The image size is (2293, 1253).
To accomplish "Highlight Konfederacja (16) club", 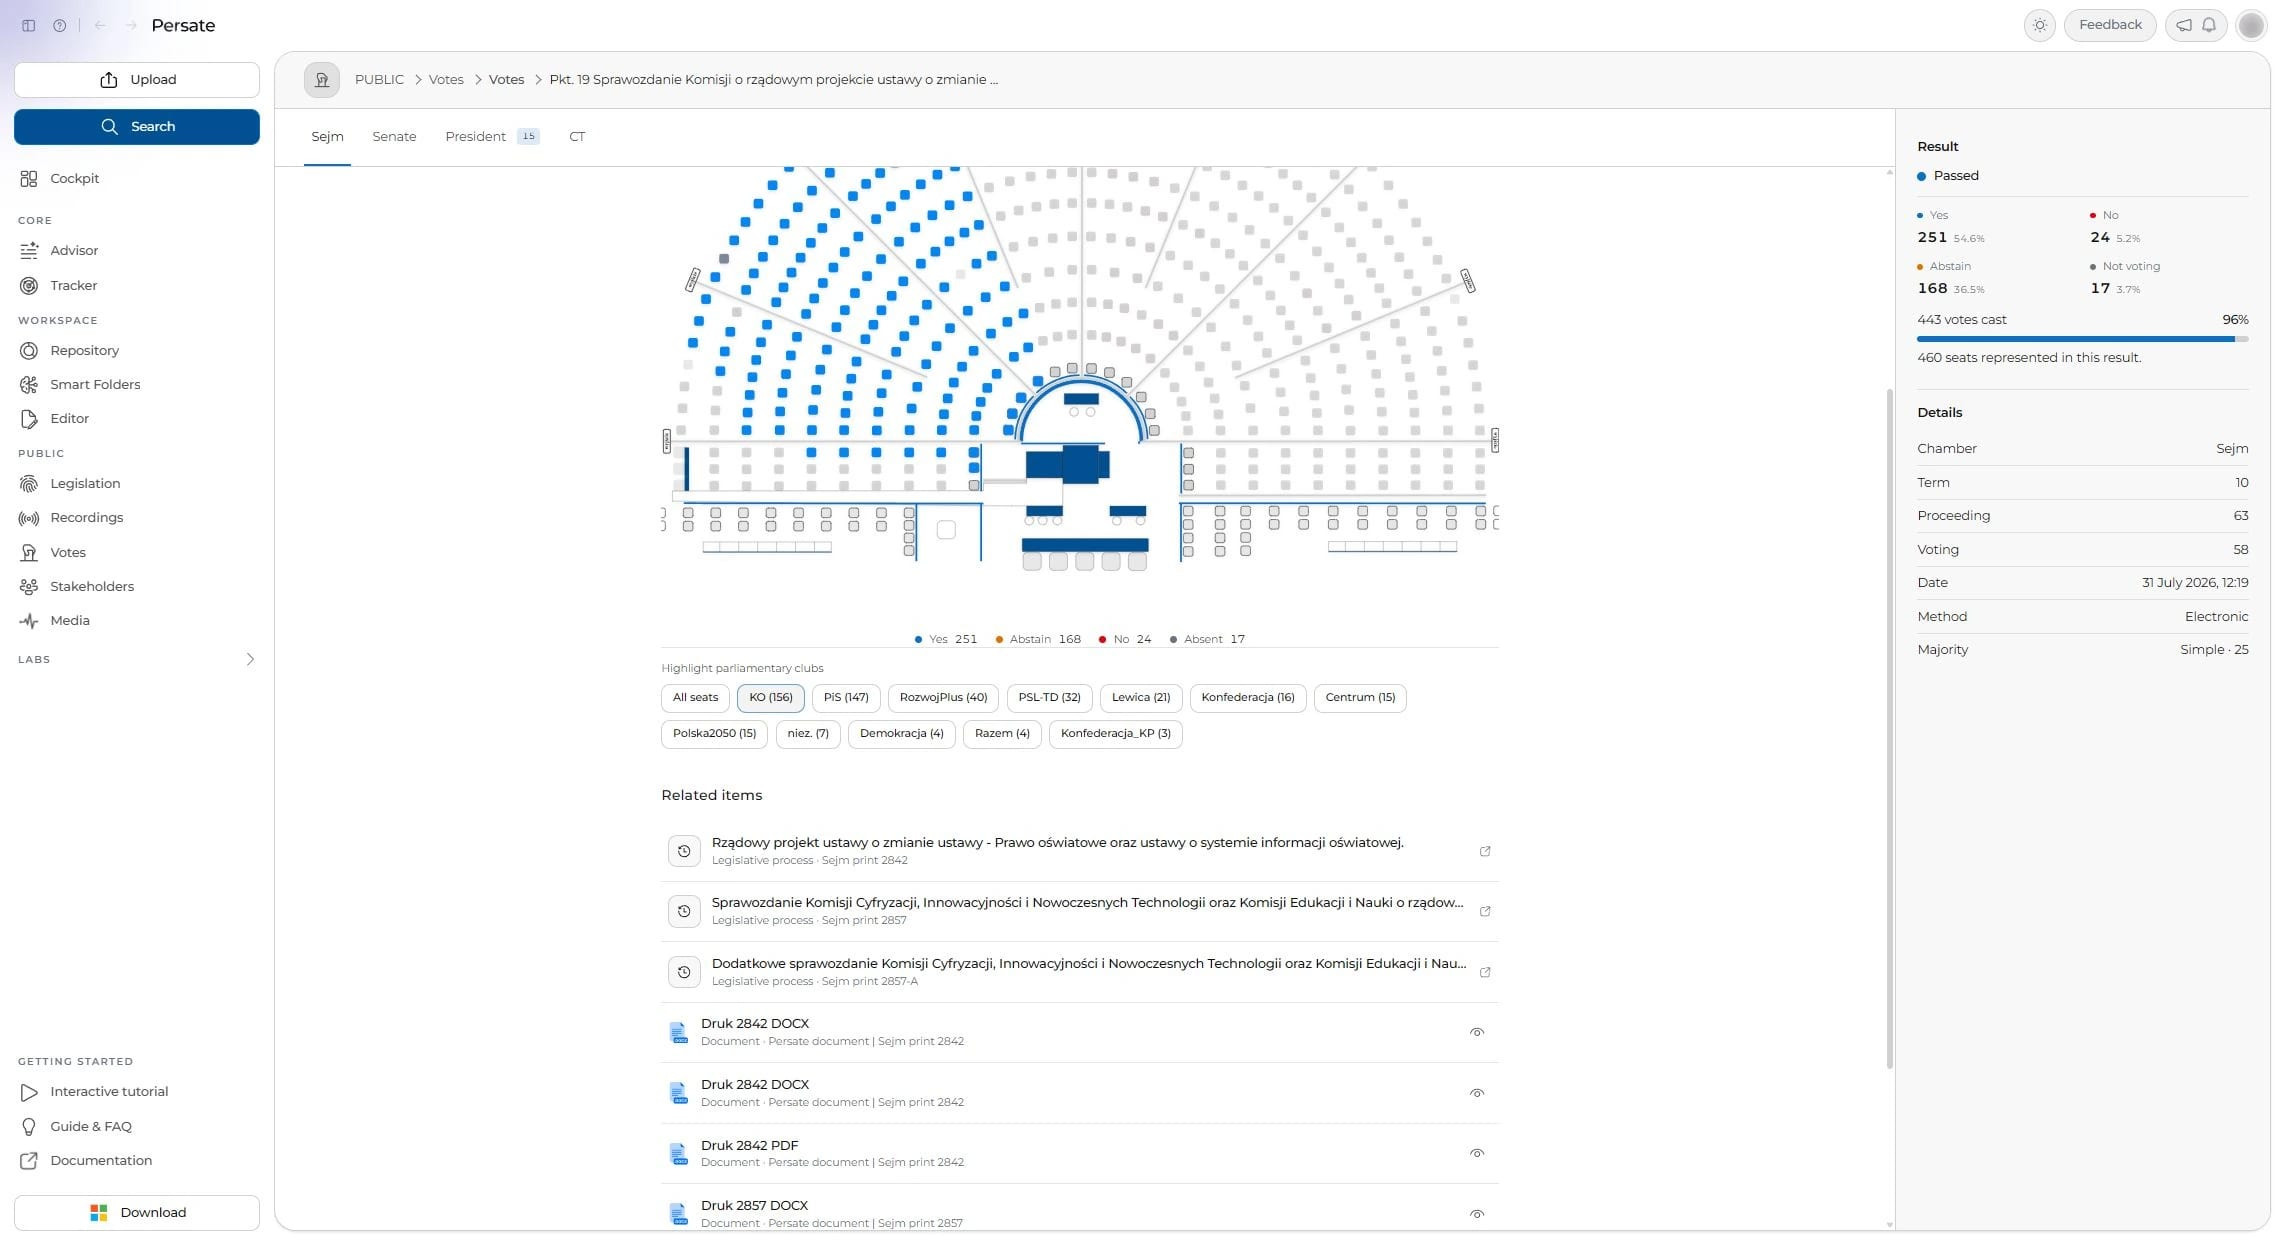I will pyautogui.click(x=1248, y=698).
